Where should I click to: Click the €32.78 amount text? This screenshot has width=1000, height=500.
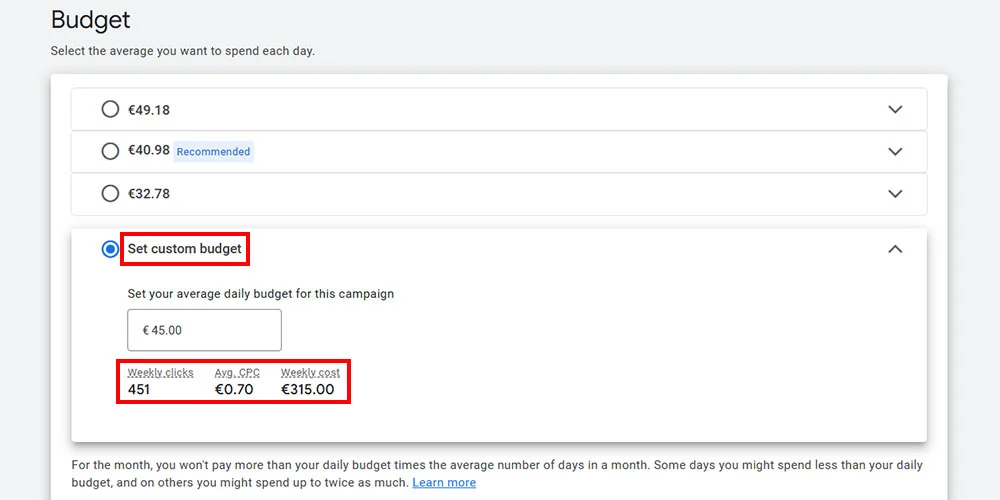[x=149, y=194]
